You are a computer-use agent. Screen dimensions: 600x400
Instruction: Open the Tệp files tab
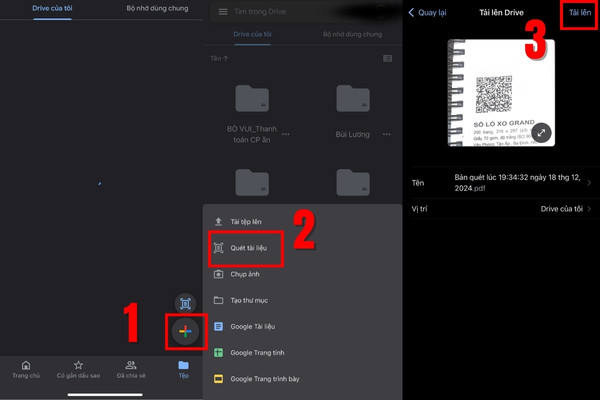[x=184, y=370]
